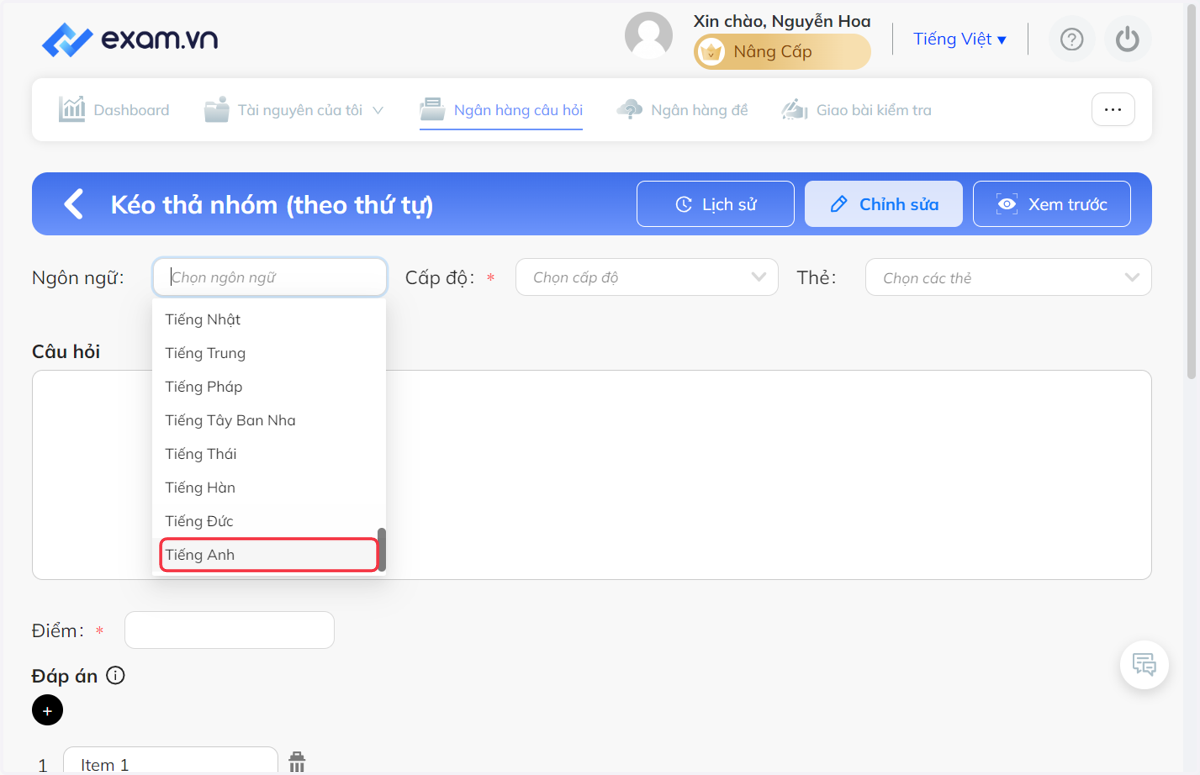Click the Chỉnh sửa edit button

point(884,204)
